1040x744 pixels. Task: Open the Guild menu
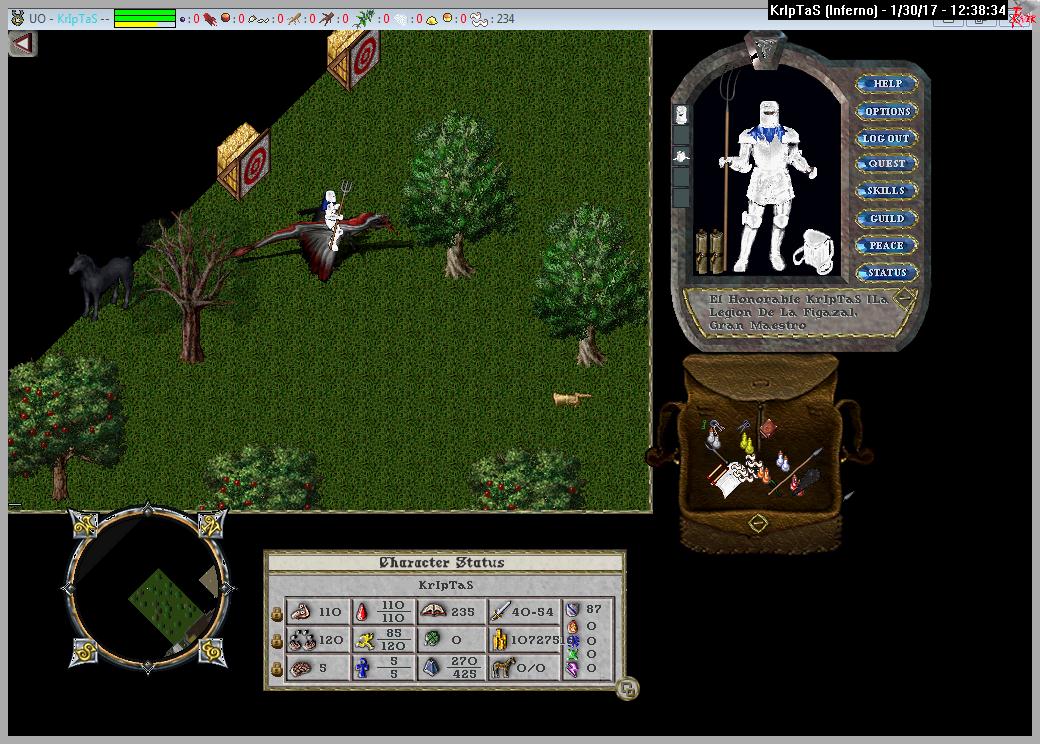(887, 219)
